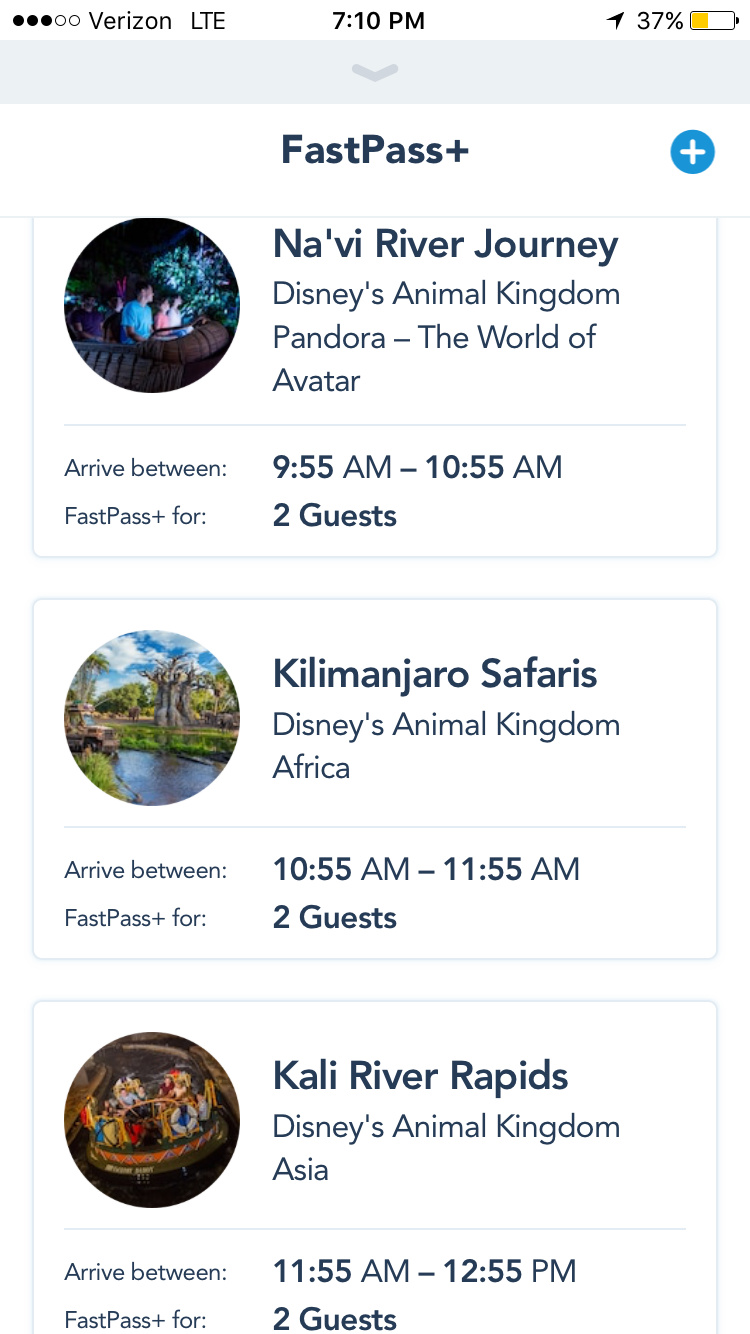Tap the 7:10 PM status bar clock
The height and width of the screenshot is (1334, 750).
[x=378, y=20]
